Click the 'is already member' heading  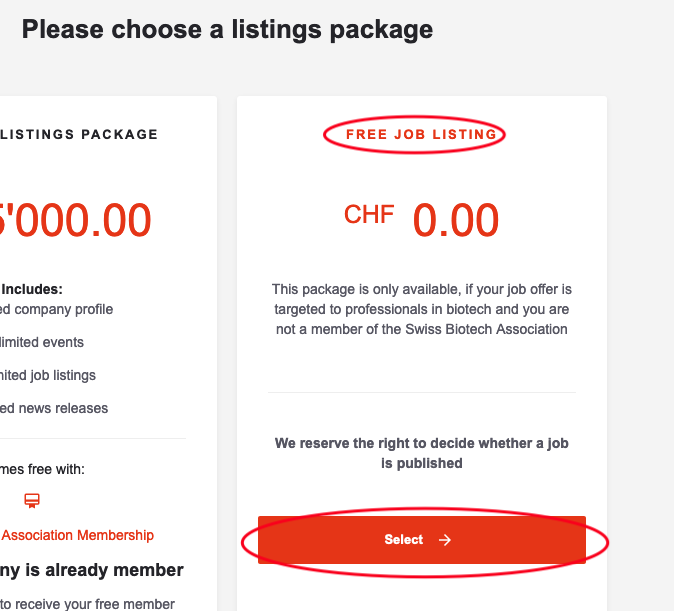coord(92,570)
